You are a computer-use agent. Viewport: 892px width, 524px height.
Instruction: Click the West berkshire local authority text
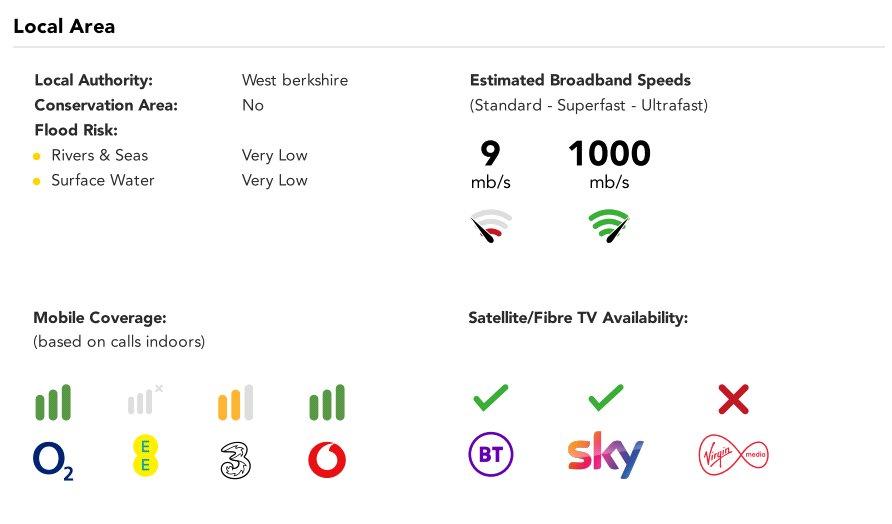[x=295, y=80]
